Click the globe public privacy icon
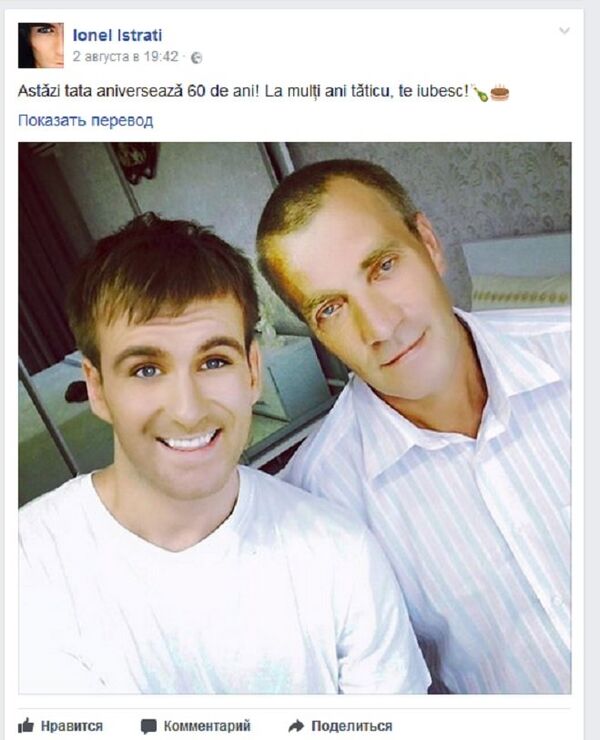This screenshot has height=740, width=600. click(196, 58)
